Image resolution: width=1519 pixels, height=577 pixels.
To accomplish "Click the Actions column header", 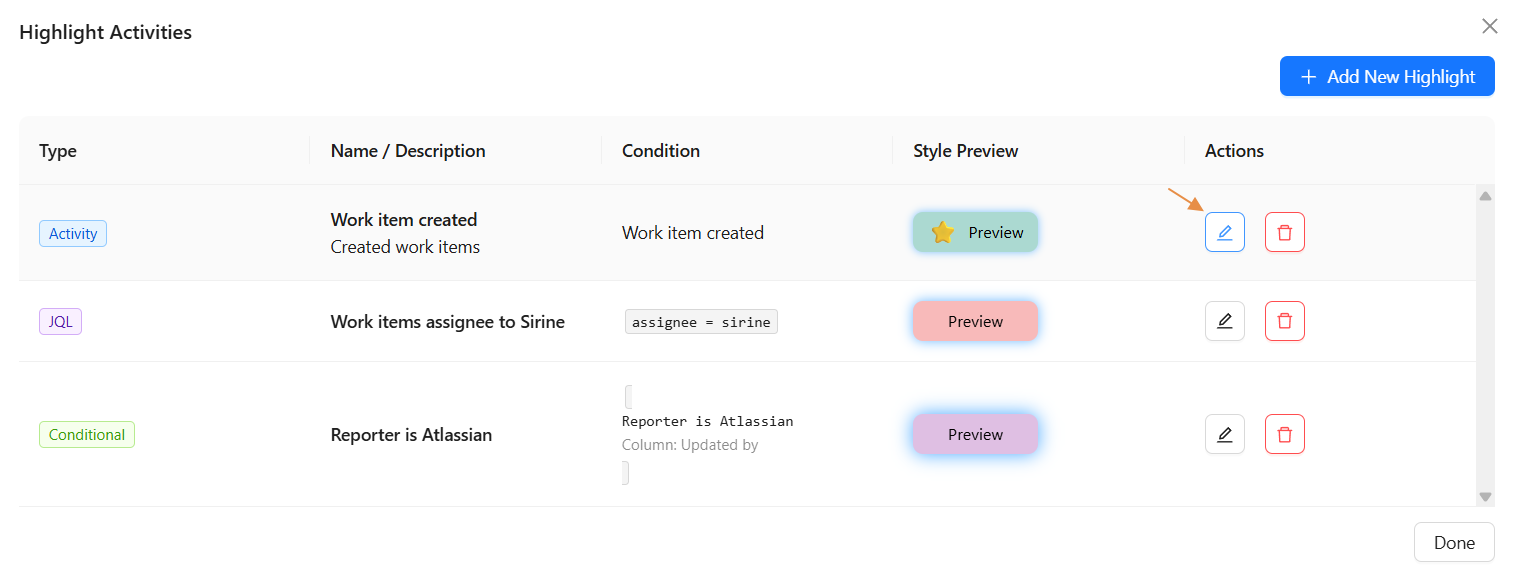I will point(1234,151).
